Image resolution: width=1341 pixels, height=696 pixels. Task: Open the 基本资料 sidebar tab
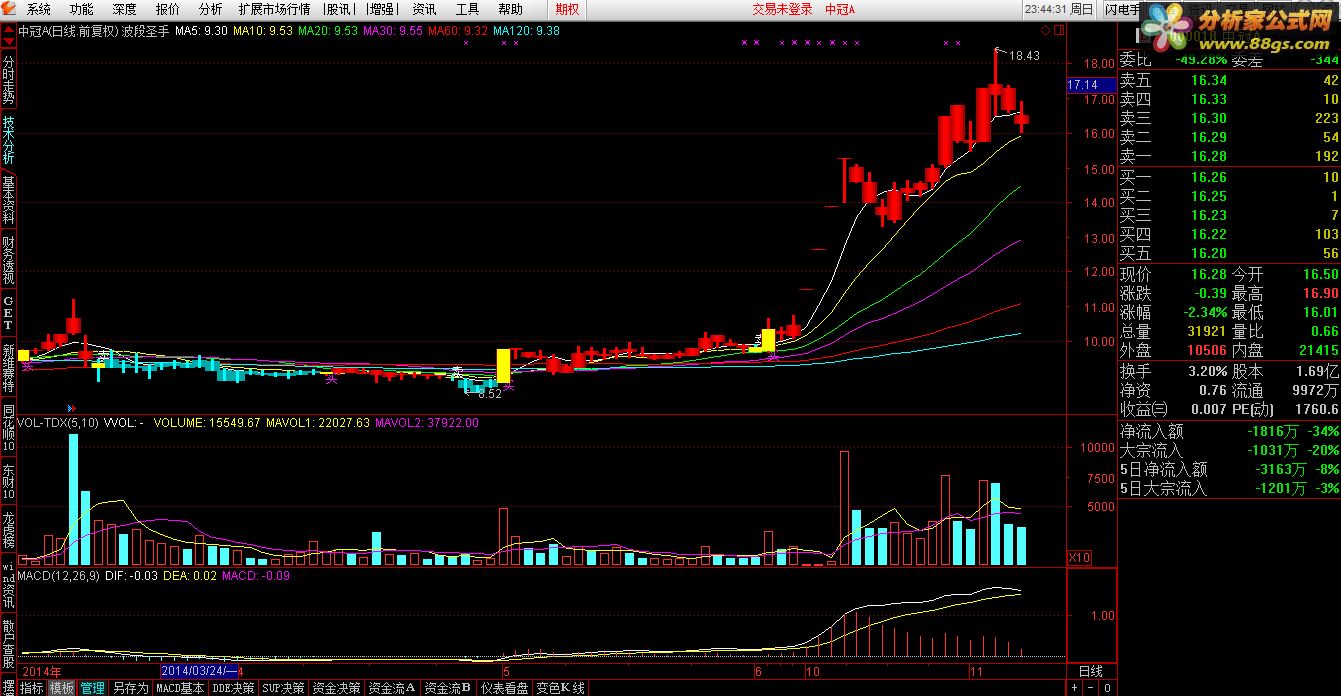pos(8,198)
